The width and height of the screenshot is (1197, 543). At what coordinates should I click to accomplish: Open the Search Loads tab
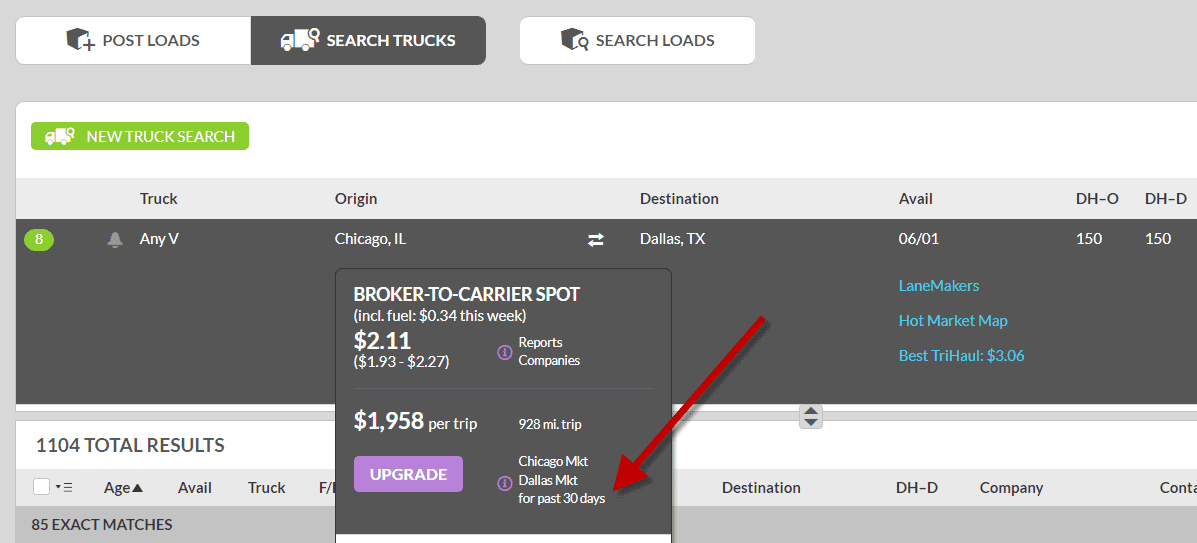pos(637,40)
